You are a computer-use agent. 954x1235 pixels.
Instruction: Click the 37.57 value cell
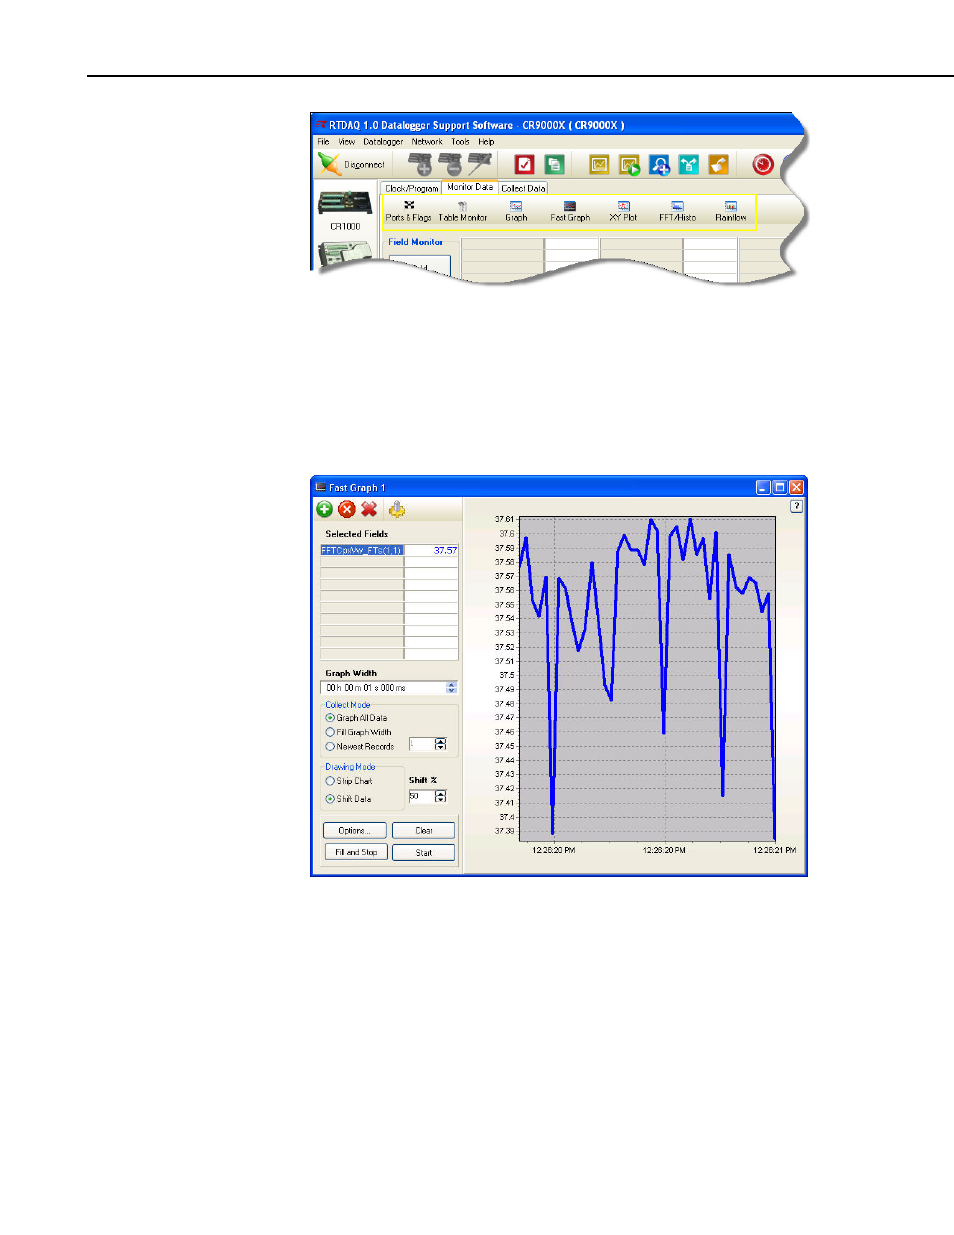(x=432, y=551)
